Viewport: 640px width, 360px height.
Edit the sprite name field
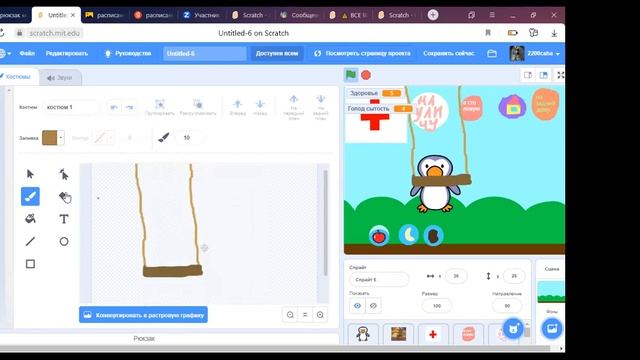pos(379,280)
